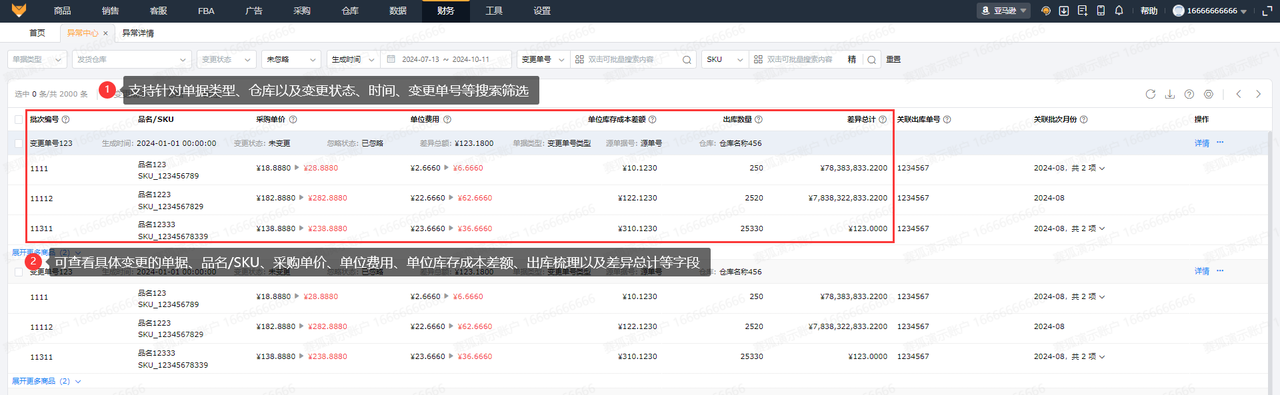Open the 变更单号 search type dropdown
1280x395 pixels.
(544, 60)
